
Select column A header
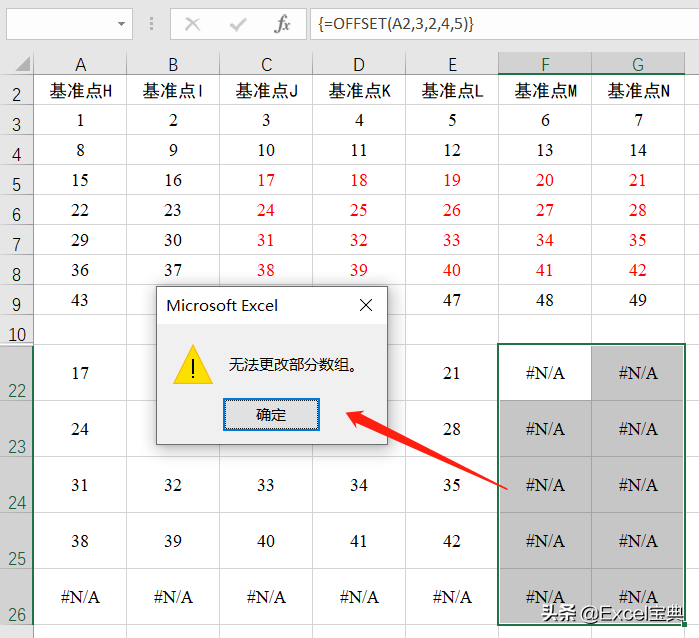[80, 65]
